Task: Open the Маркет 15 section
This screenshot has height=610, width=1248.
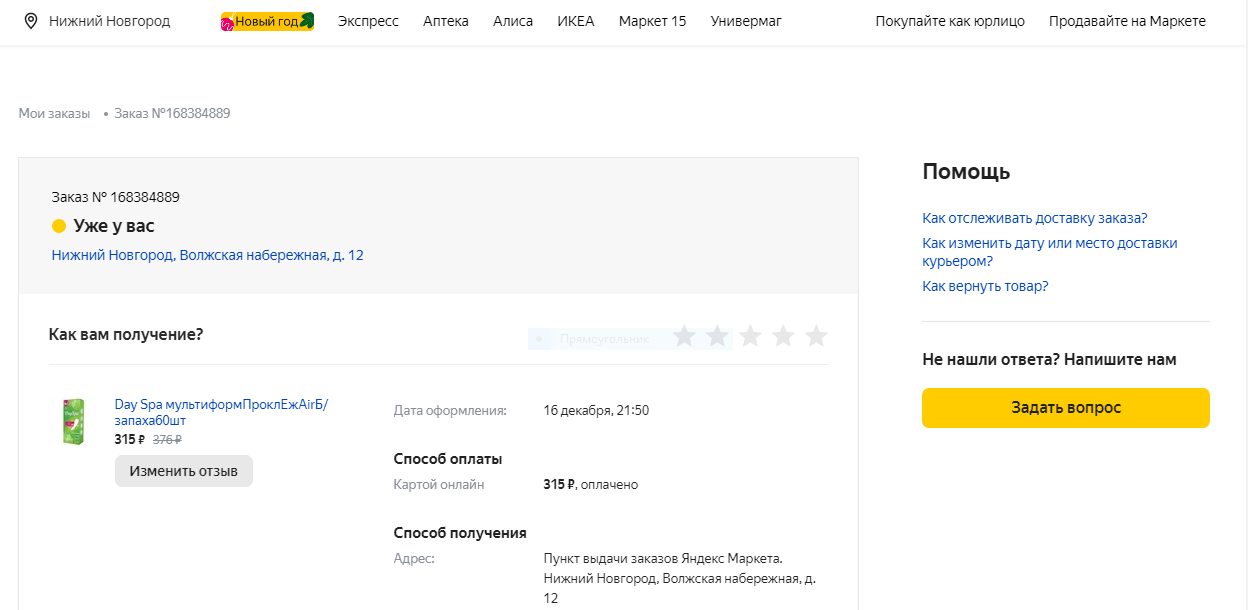Action: (651, 20)
